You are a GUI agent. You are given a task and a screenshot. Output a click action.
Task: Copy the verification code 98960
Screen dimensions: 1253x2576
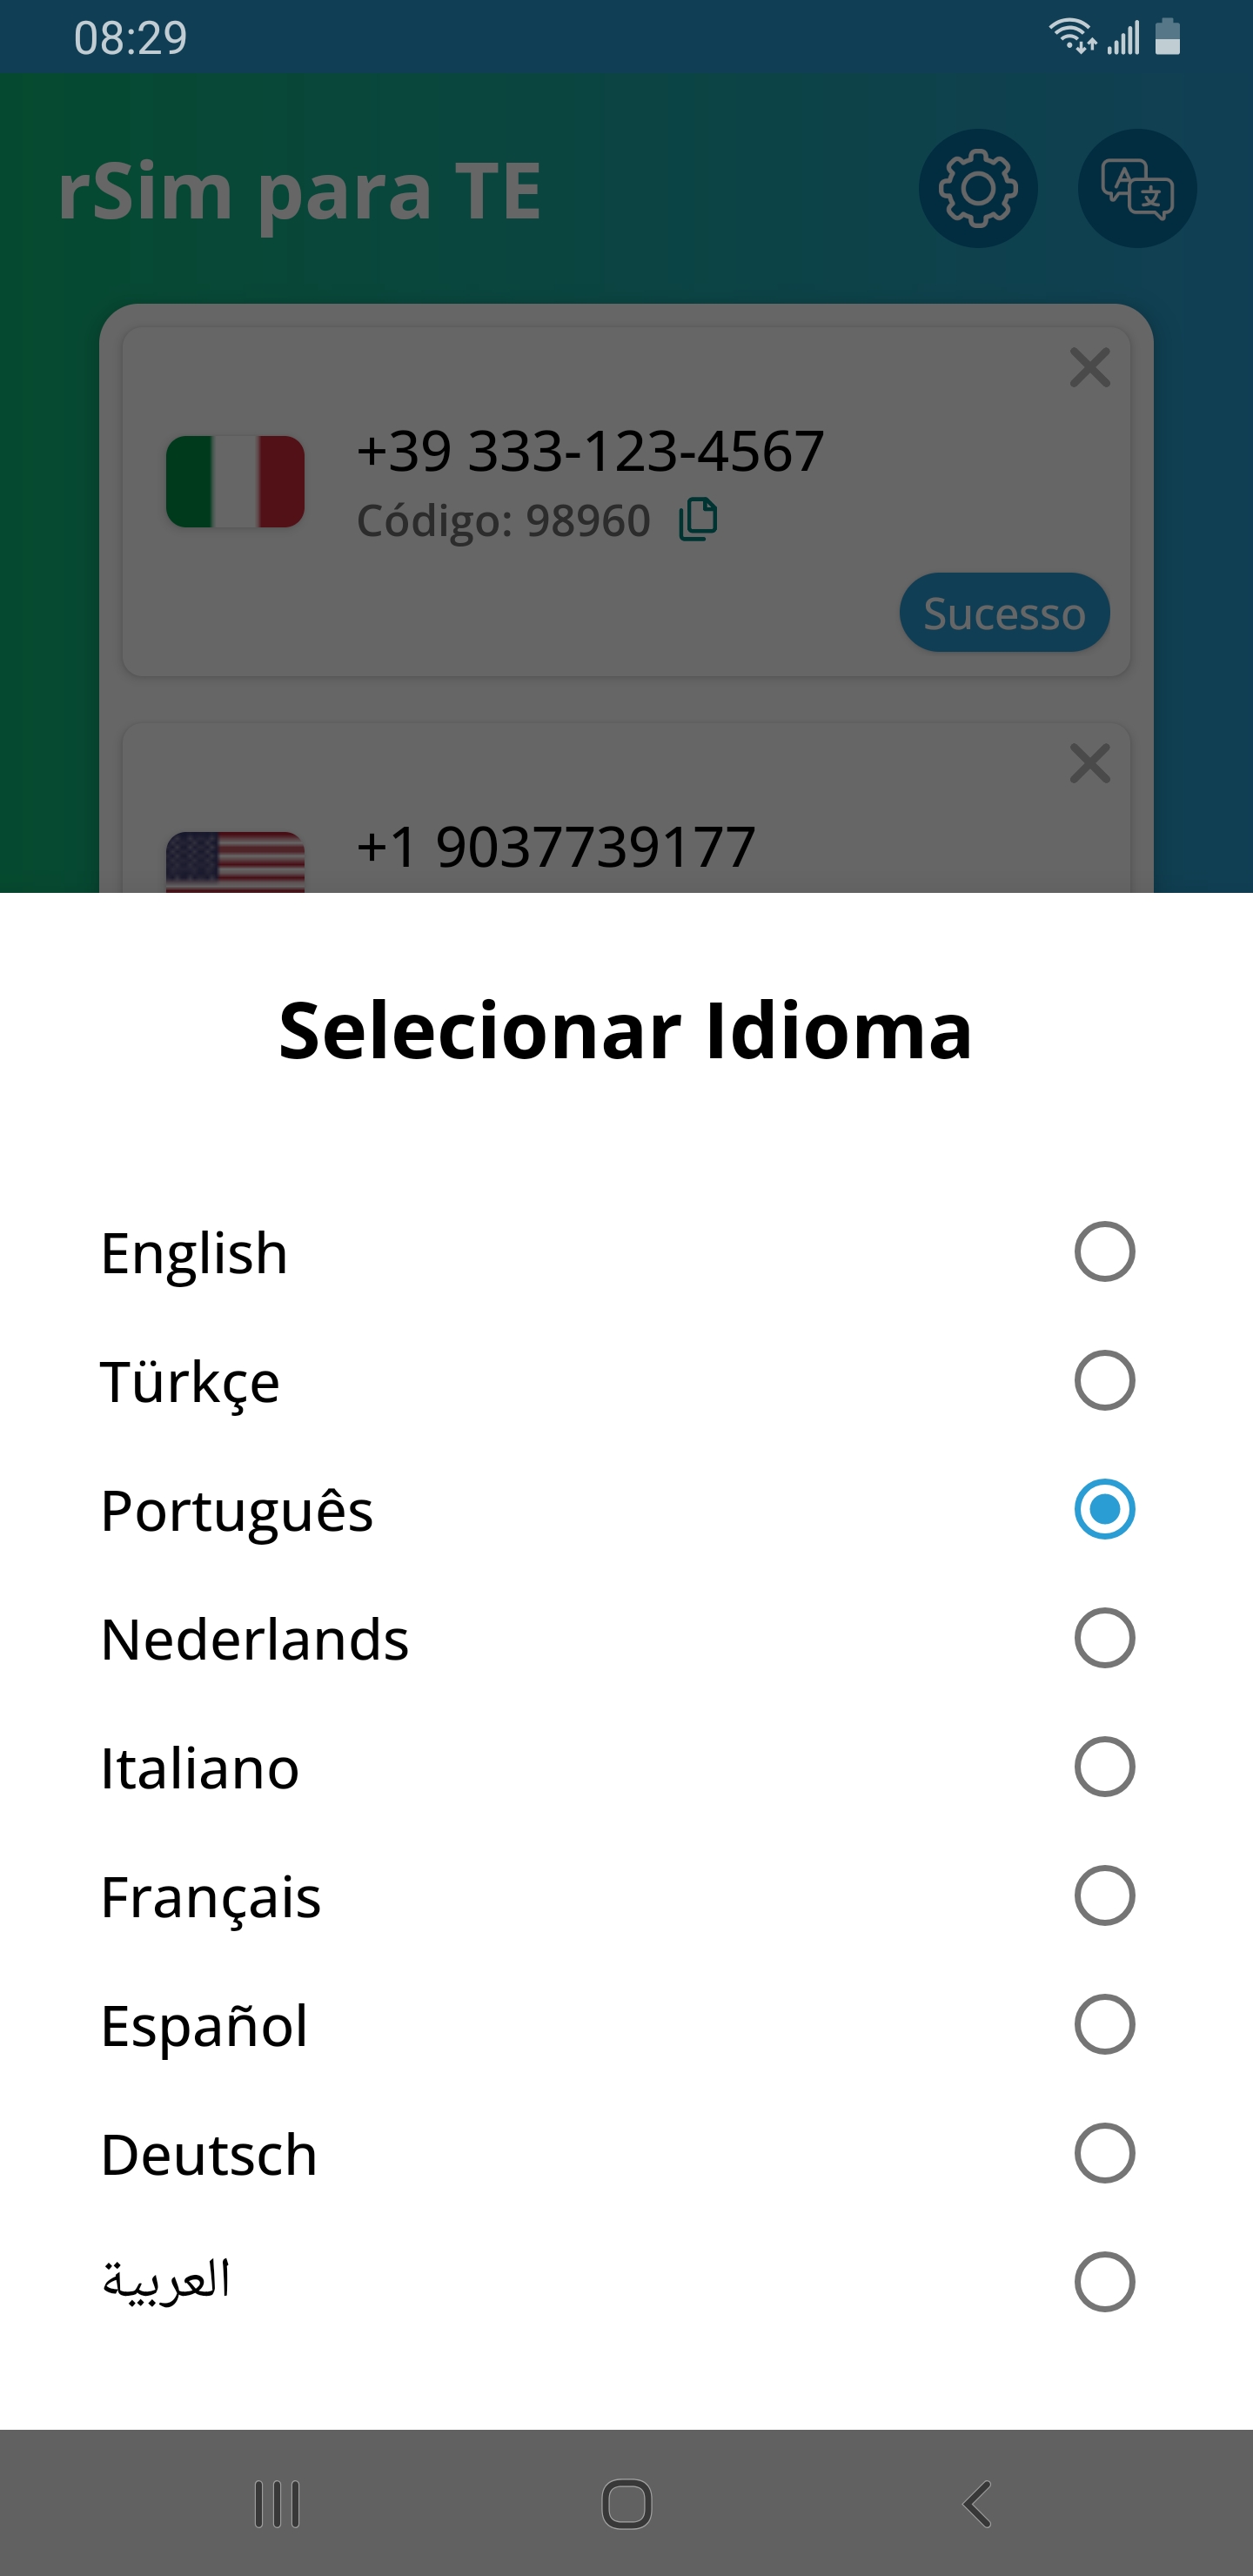pos(698,520)
